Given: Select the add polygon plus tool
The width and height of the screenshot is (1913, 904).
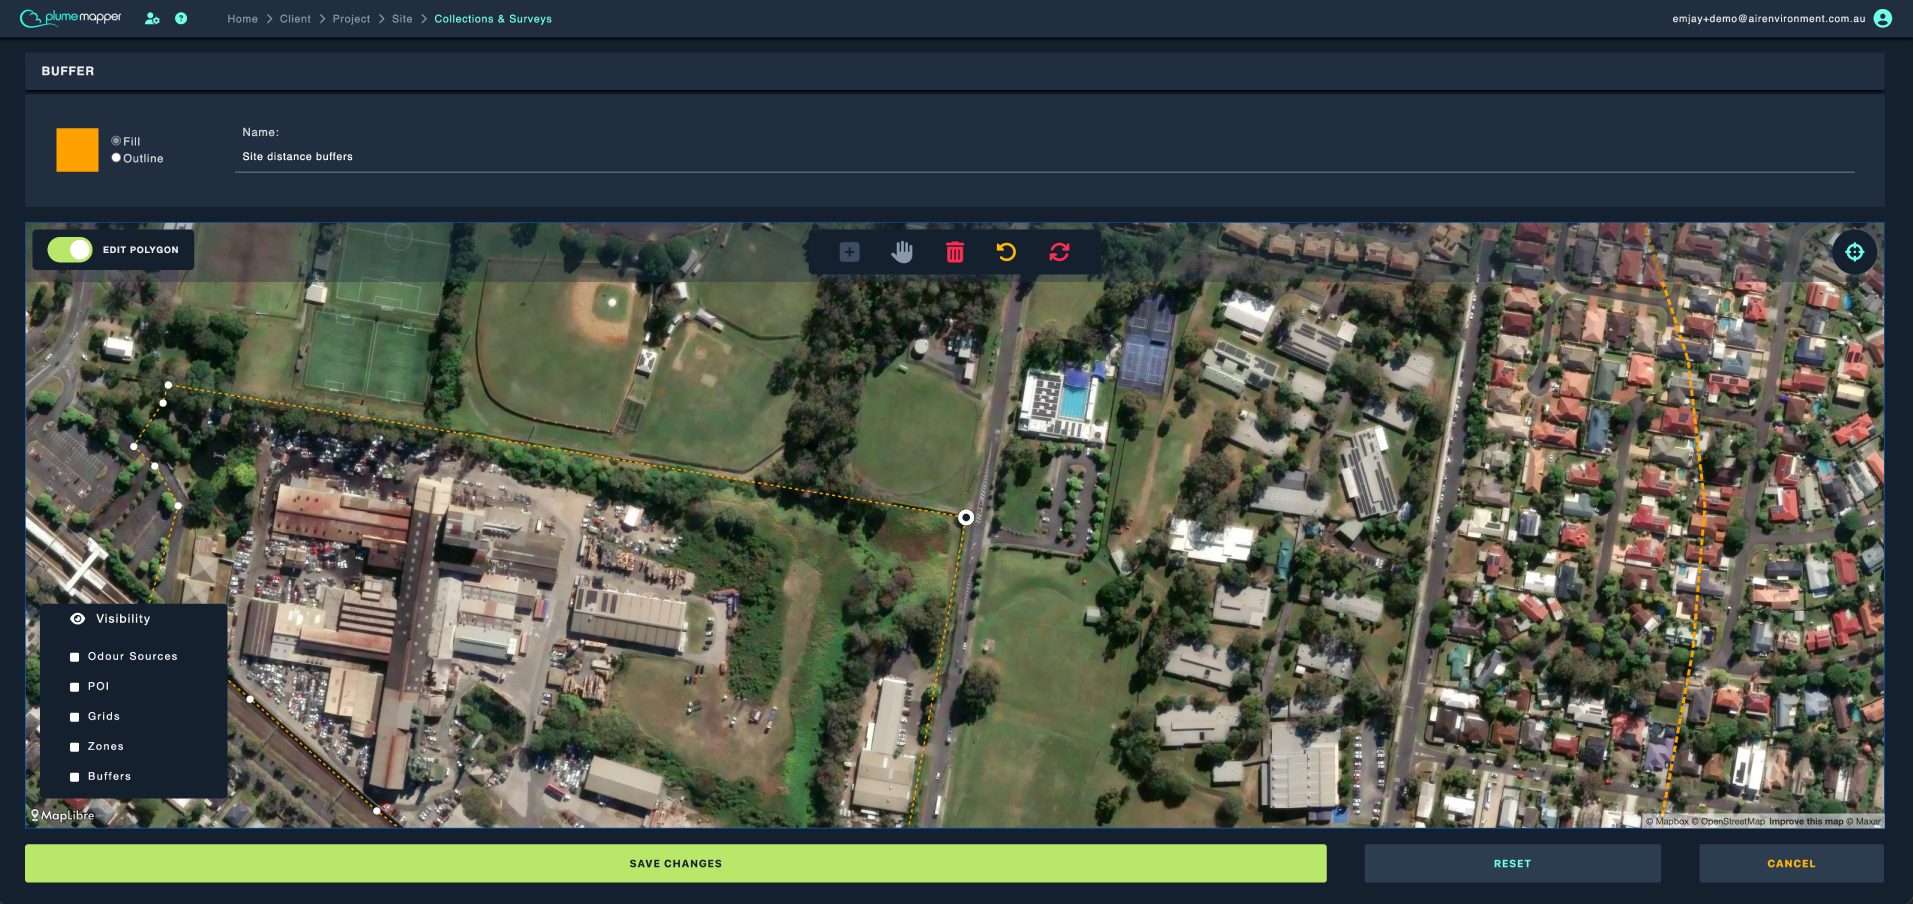Looking at the screenshot, I should [x=849, y=252].
